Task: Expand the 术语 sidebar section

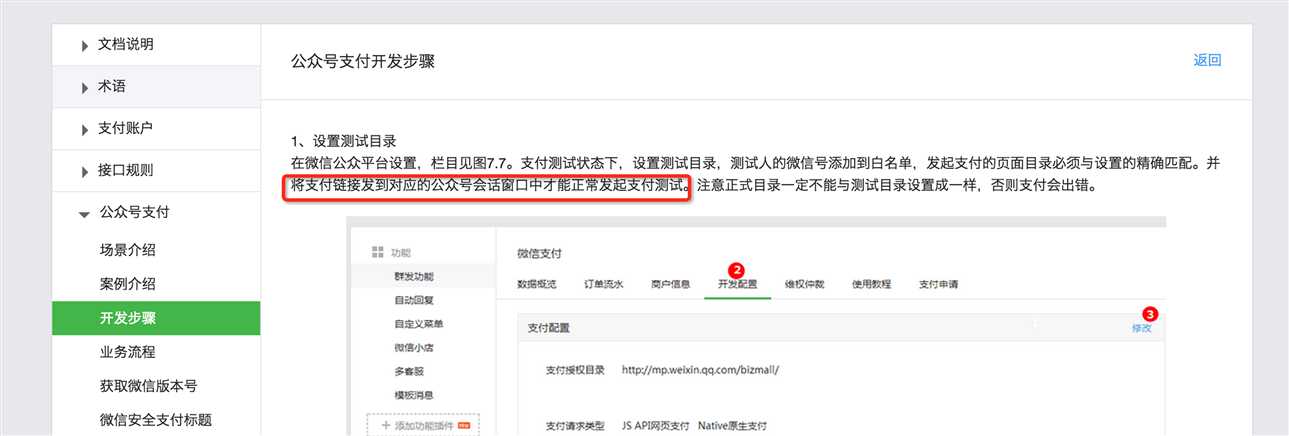Action: 156,87
